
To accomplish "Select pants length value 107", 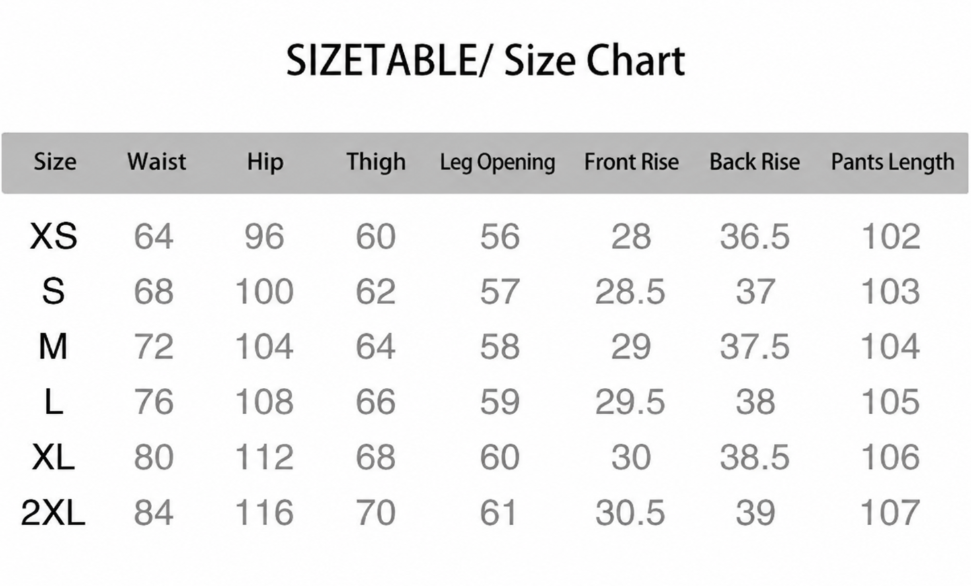I will (x=890, y=513).
